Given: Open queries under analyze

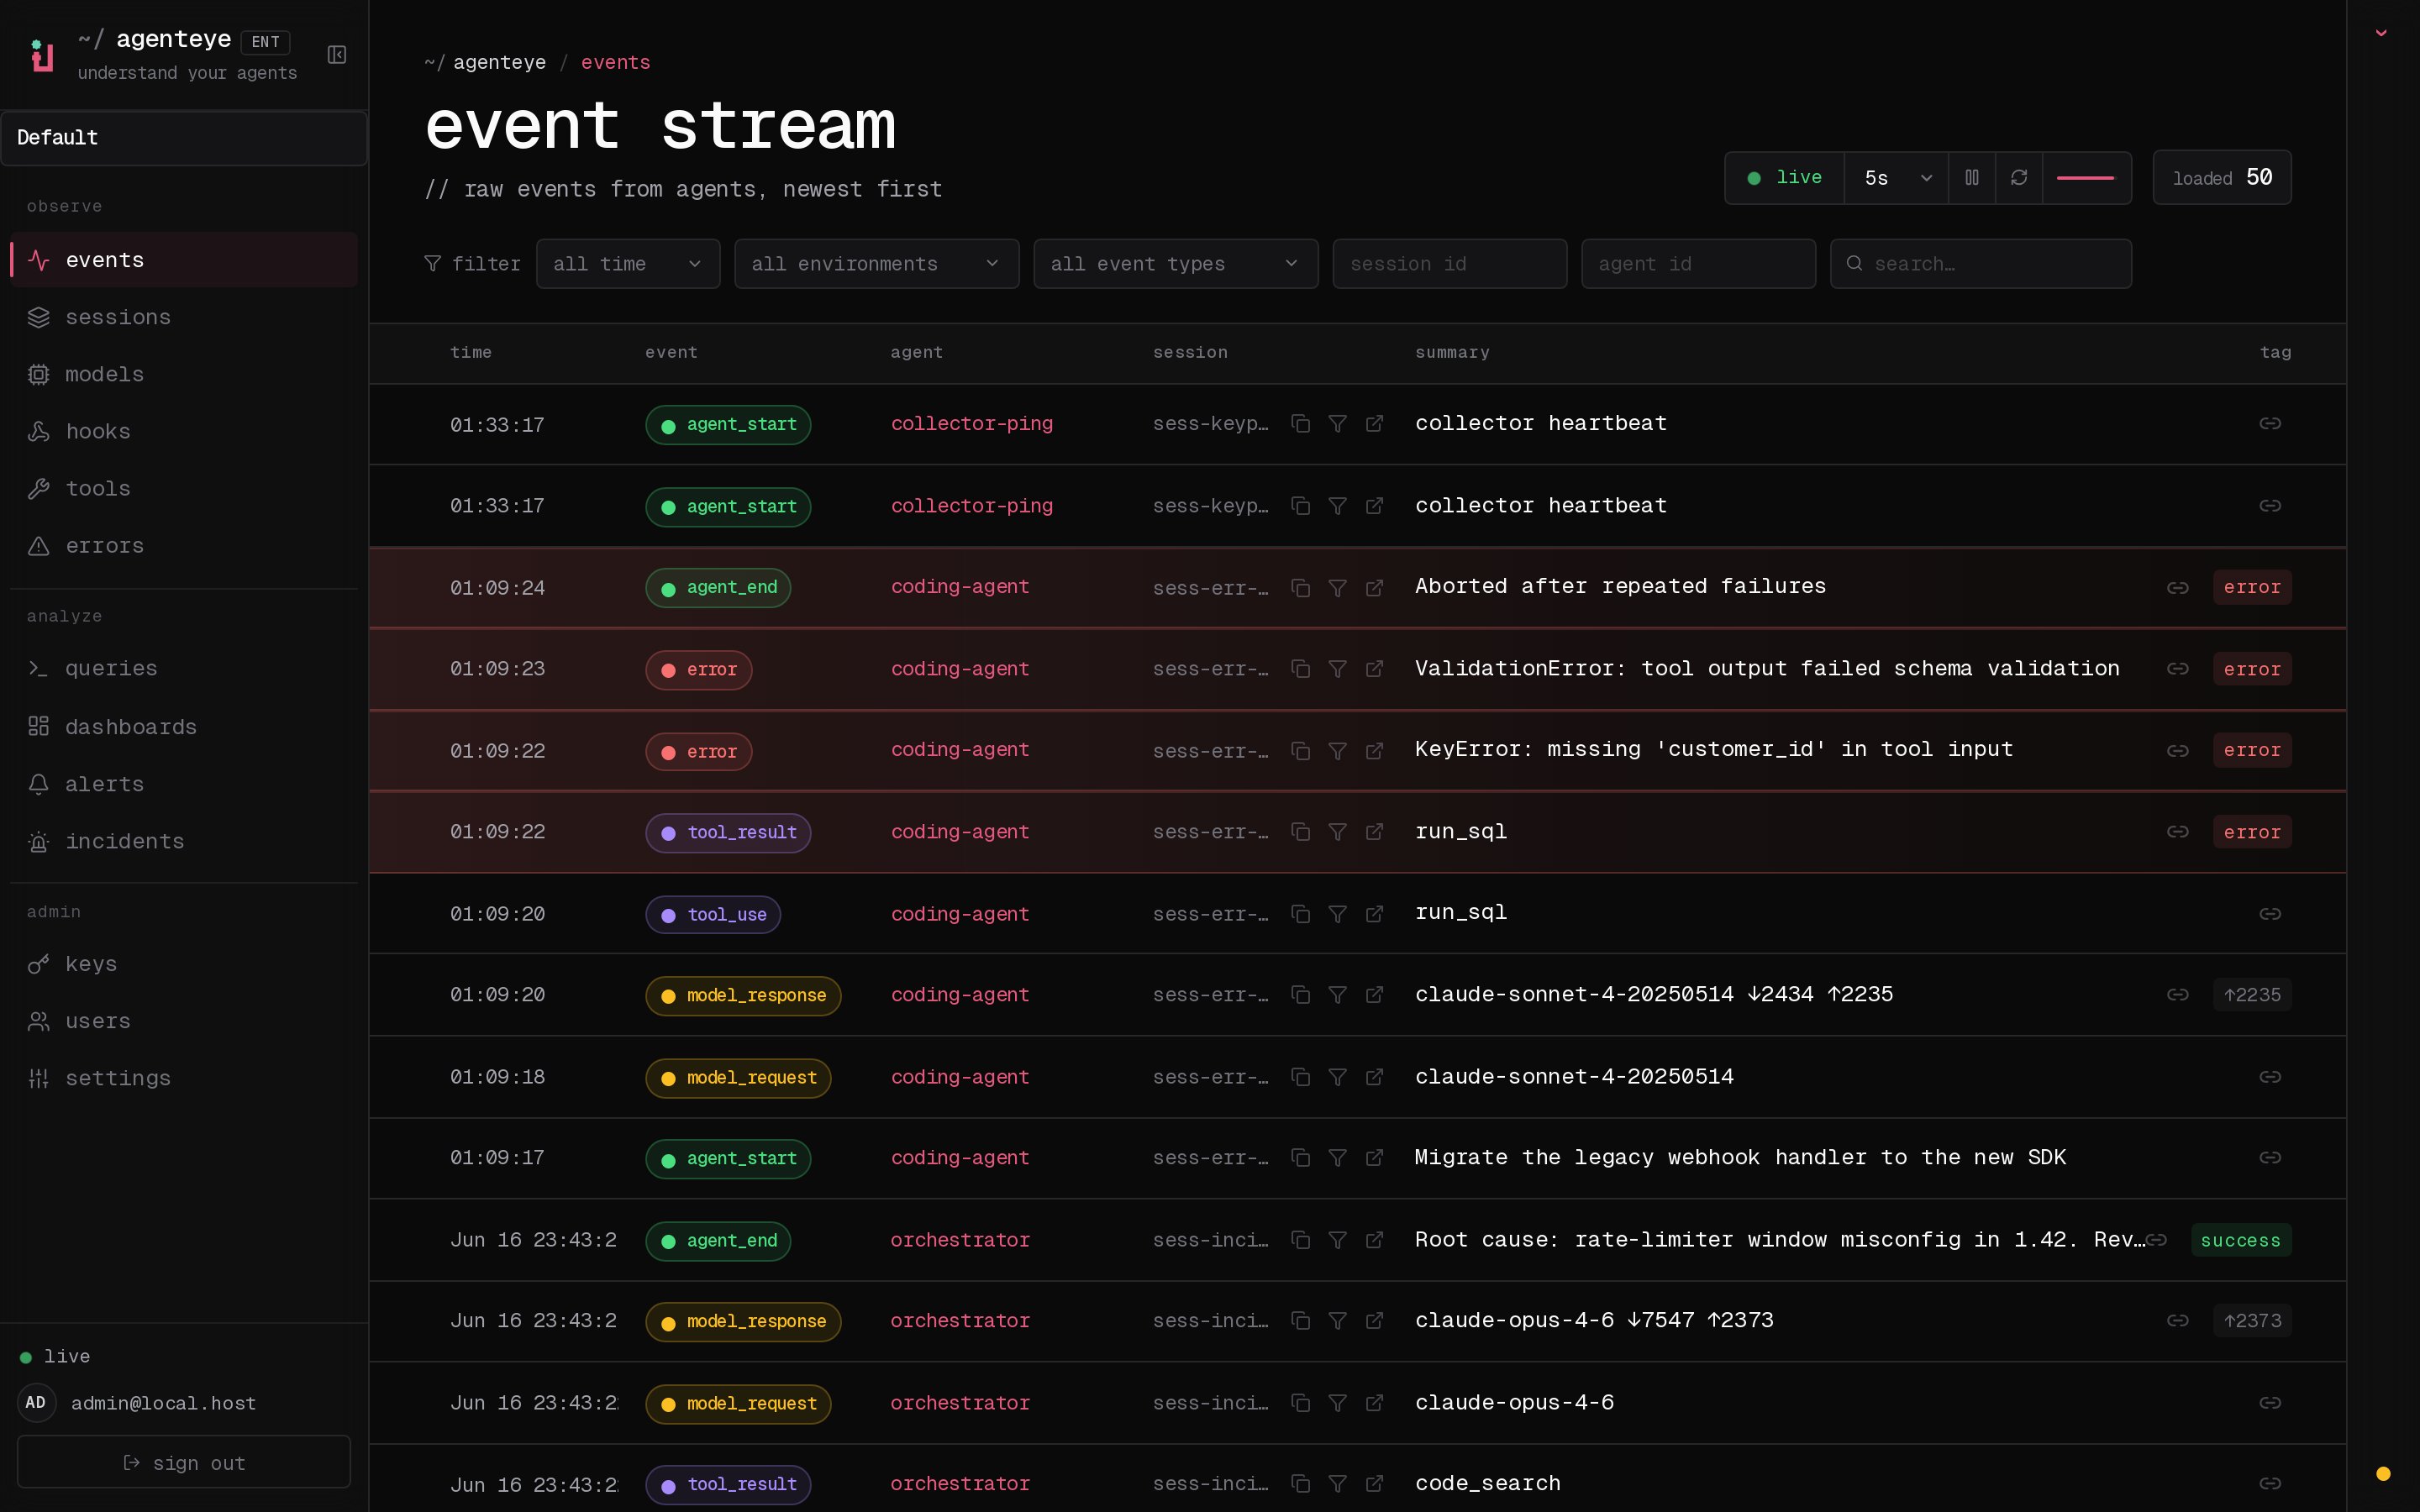Looking at the screenshot, I should (184, 668).
